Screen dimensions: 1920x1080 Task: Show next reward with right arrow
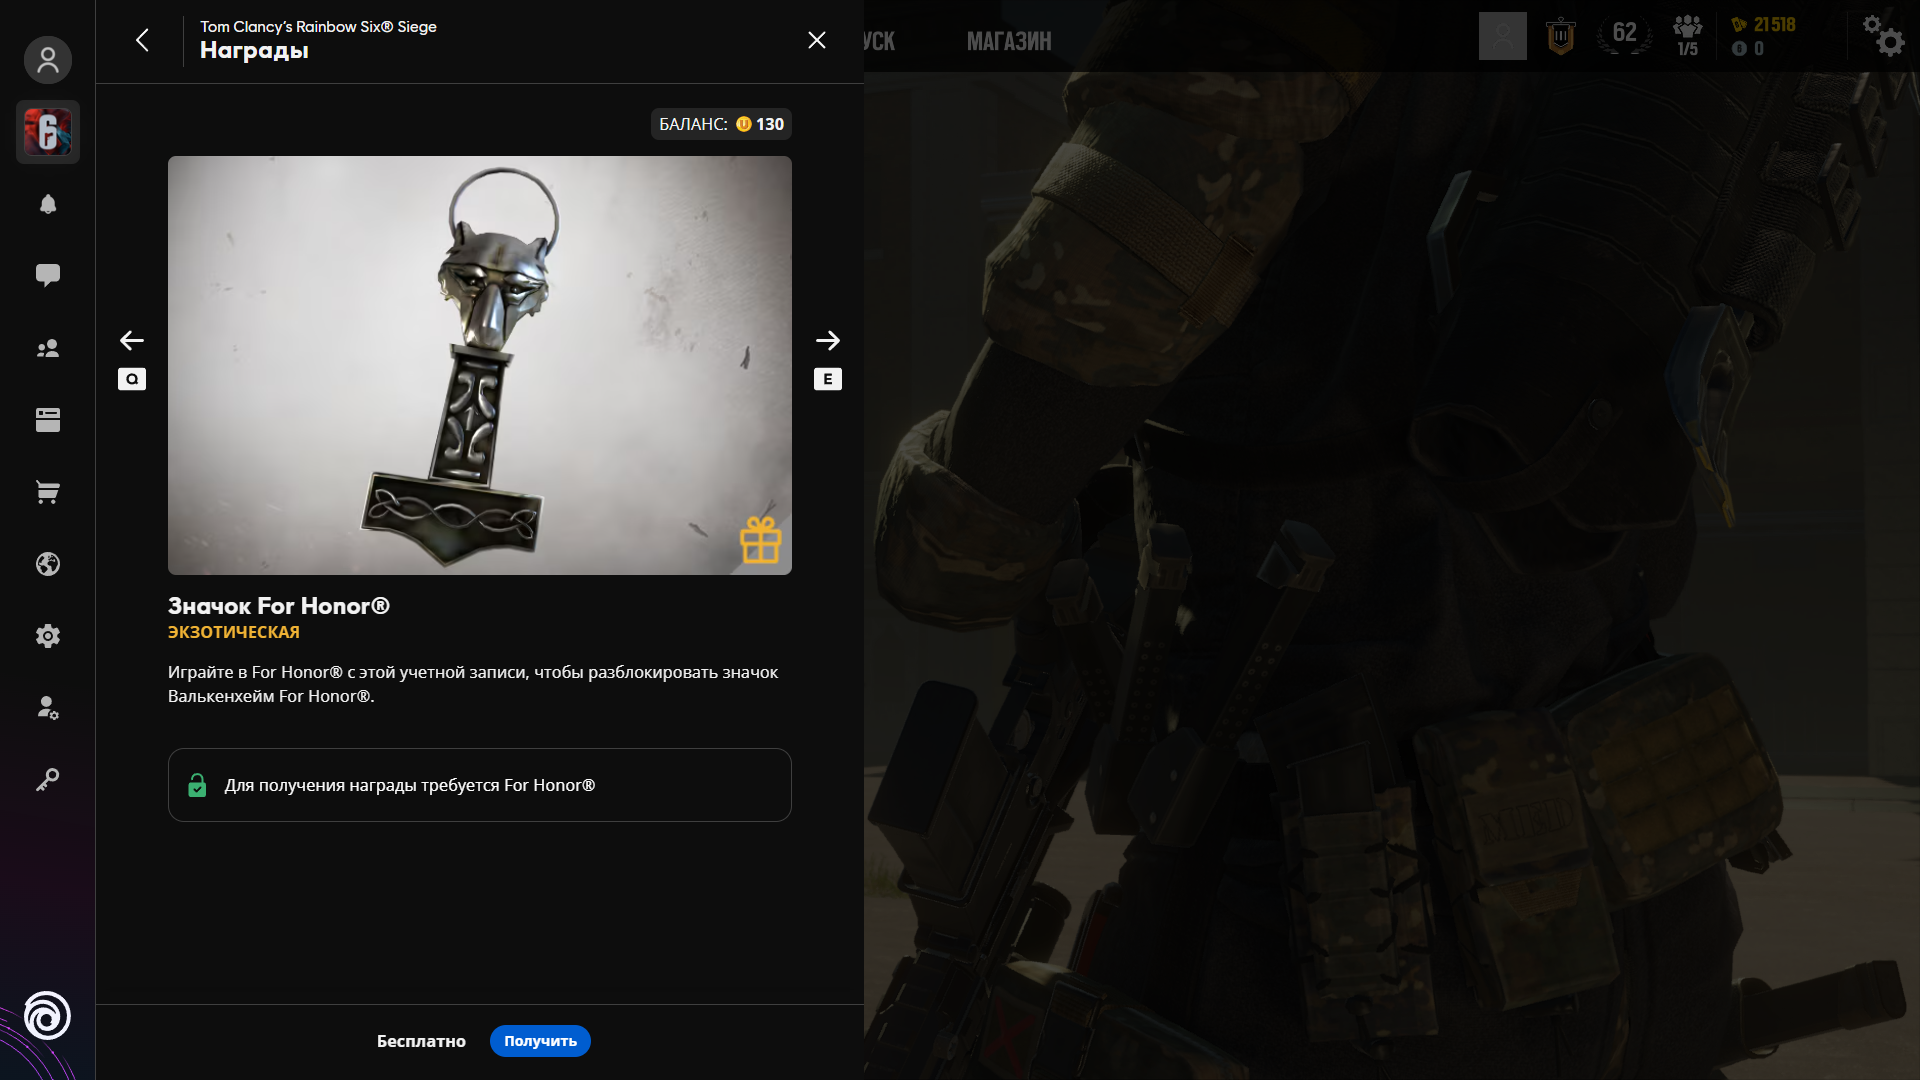pyautogui.click(x=827, y=340)
